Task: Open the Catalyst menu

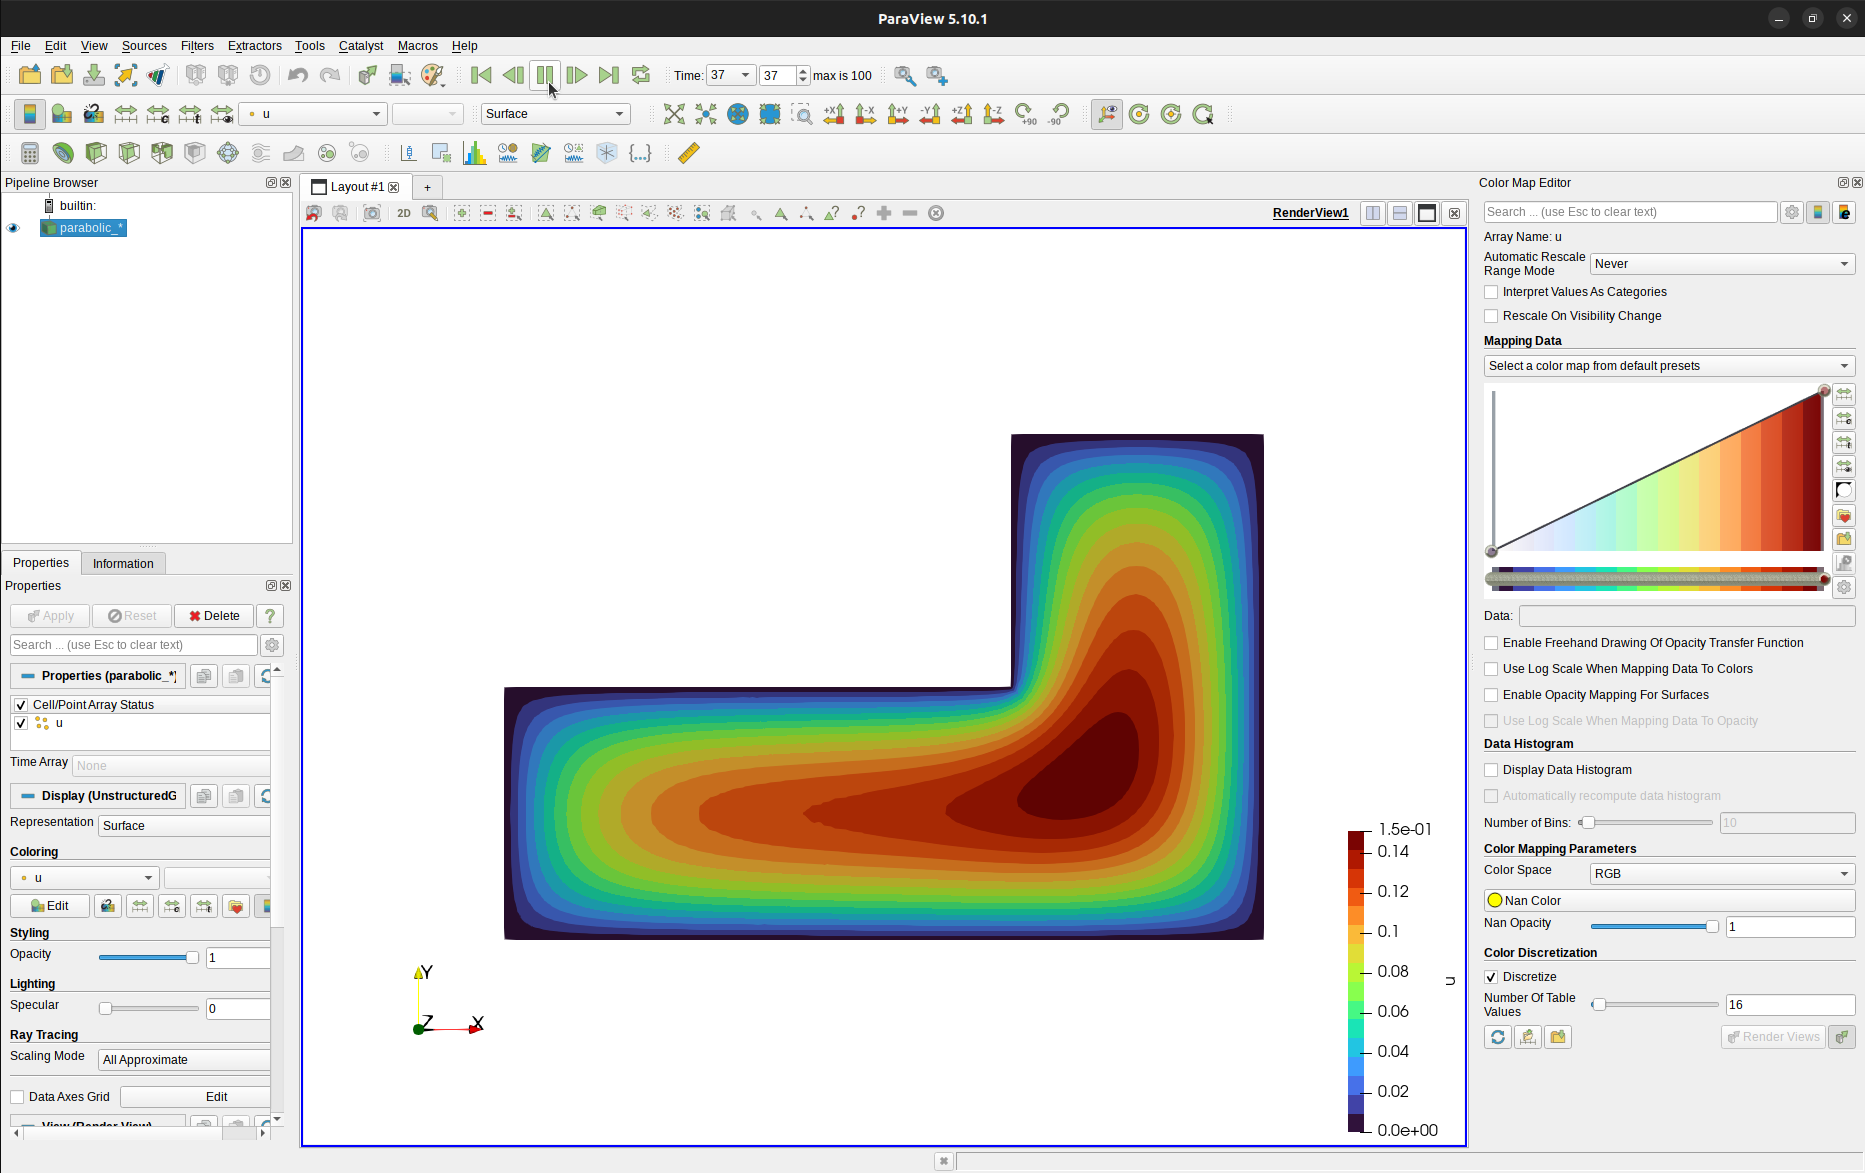Action: pyautogui.click(x=361, y=46)
